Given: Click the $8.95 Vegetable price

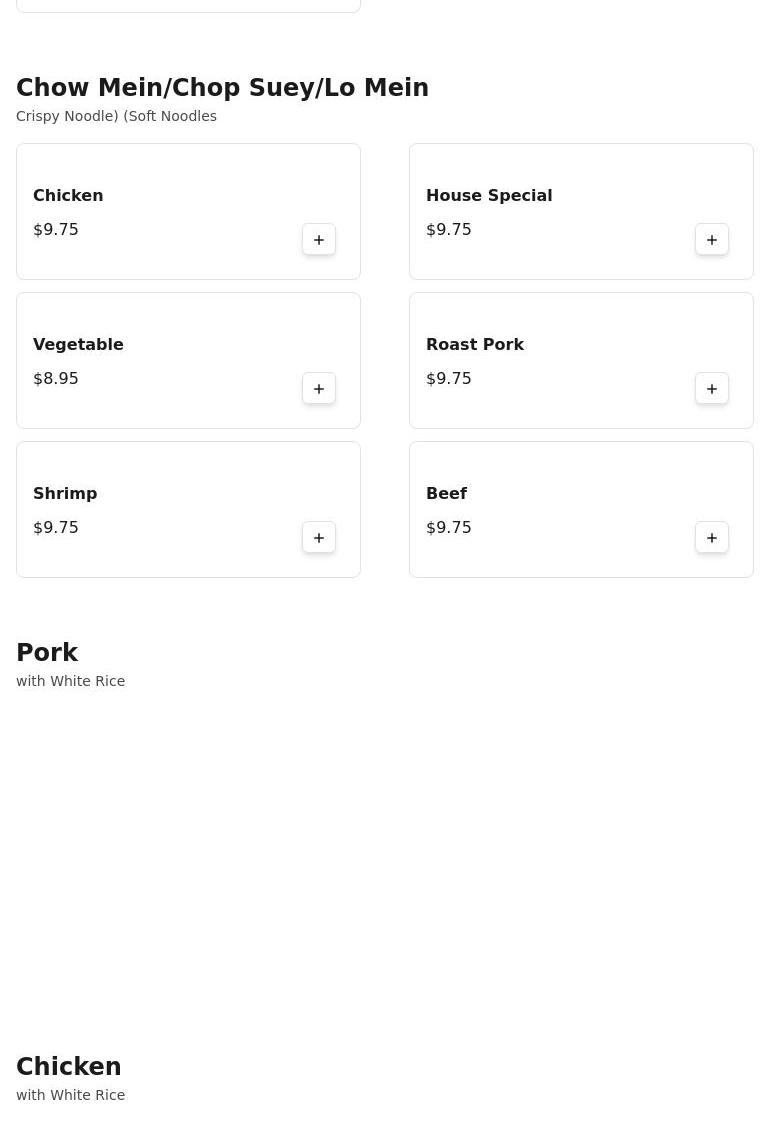Looking at the screenshot, I should (56, 379).
